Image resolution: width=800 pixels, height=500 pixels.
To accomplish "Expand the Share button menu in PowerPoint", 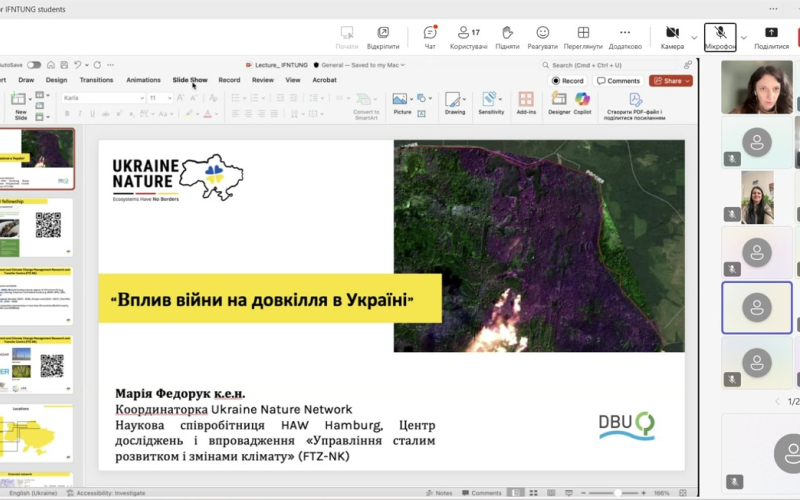I will click(688, 81).
